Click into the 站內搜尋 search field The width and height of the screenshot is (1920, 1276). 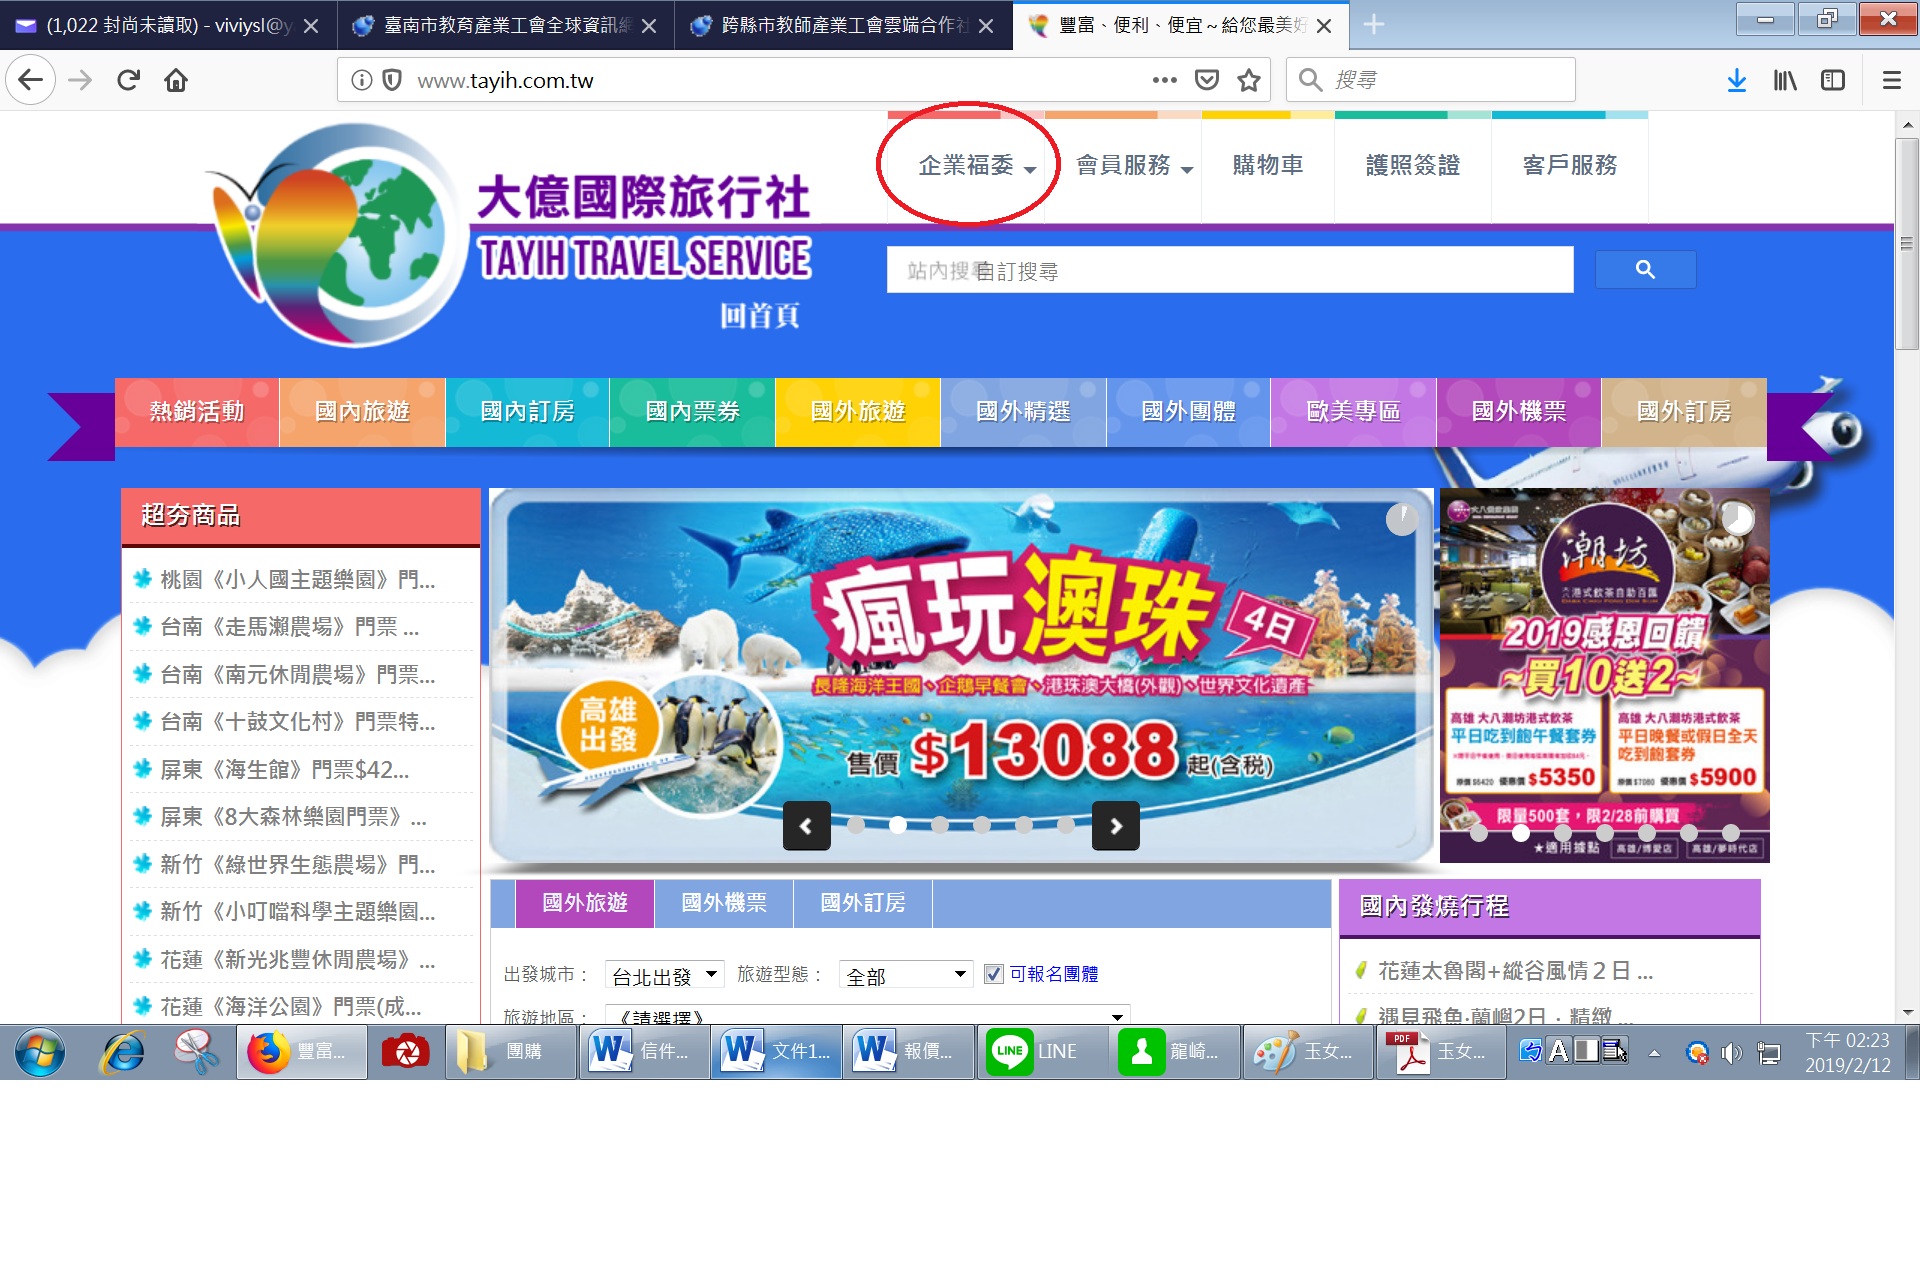1230,270
